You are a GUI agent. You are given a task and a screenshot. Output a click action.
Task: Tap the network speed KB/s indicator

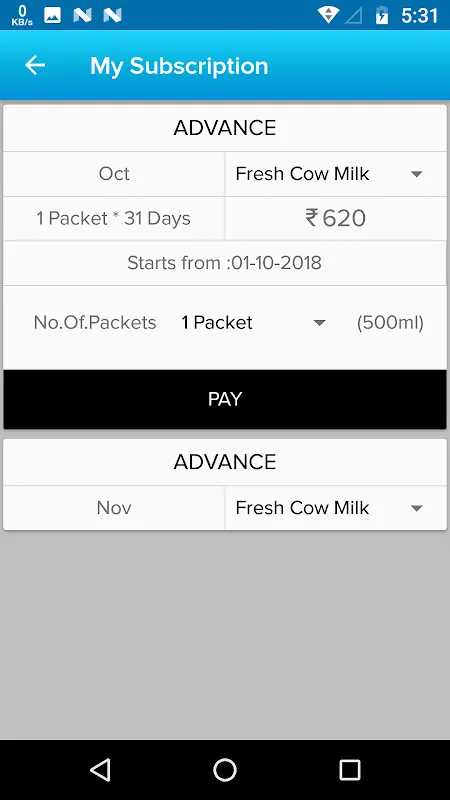pyautogui.click(x=22, y=15)
